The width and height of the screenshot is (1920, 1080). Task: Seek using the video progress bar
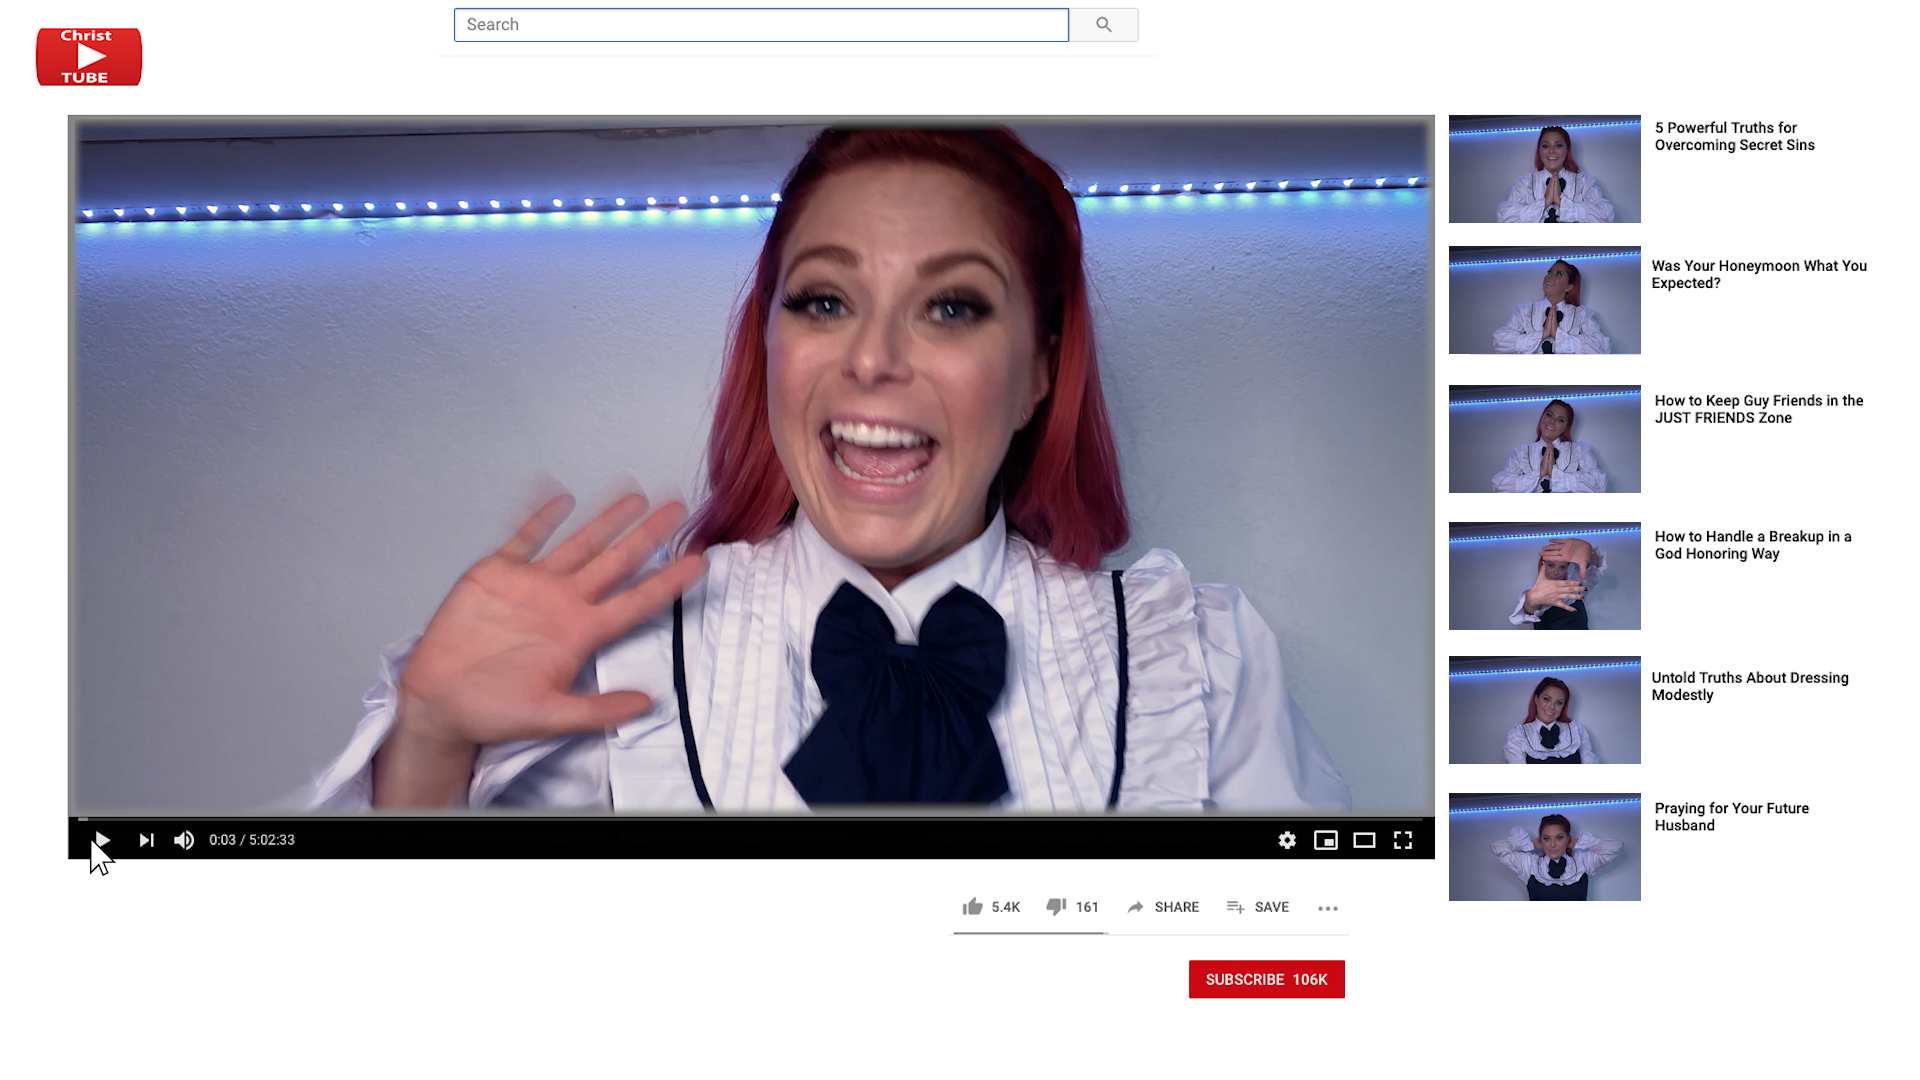(x=750, y=818)
